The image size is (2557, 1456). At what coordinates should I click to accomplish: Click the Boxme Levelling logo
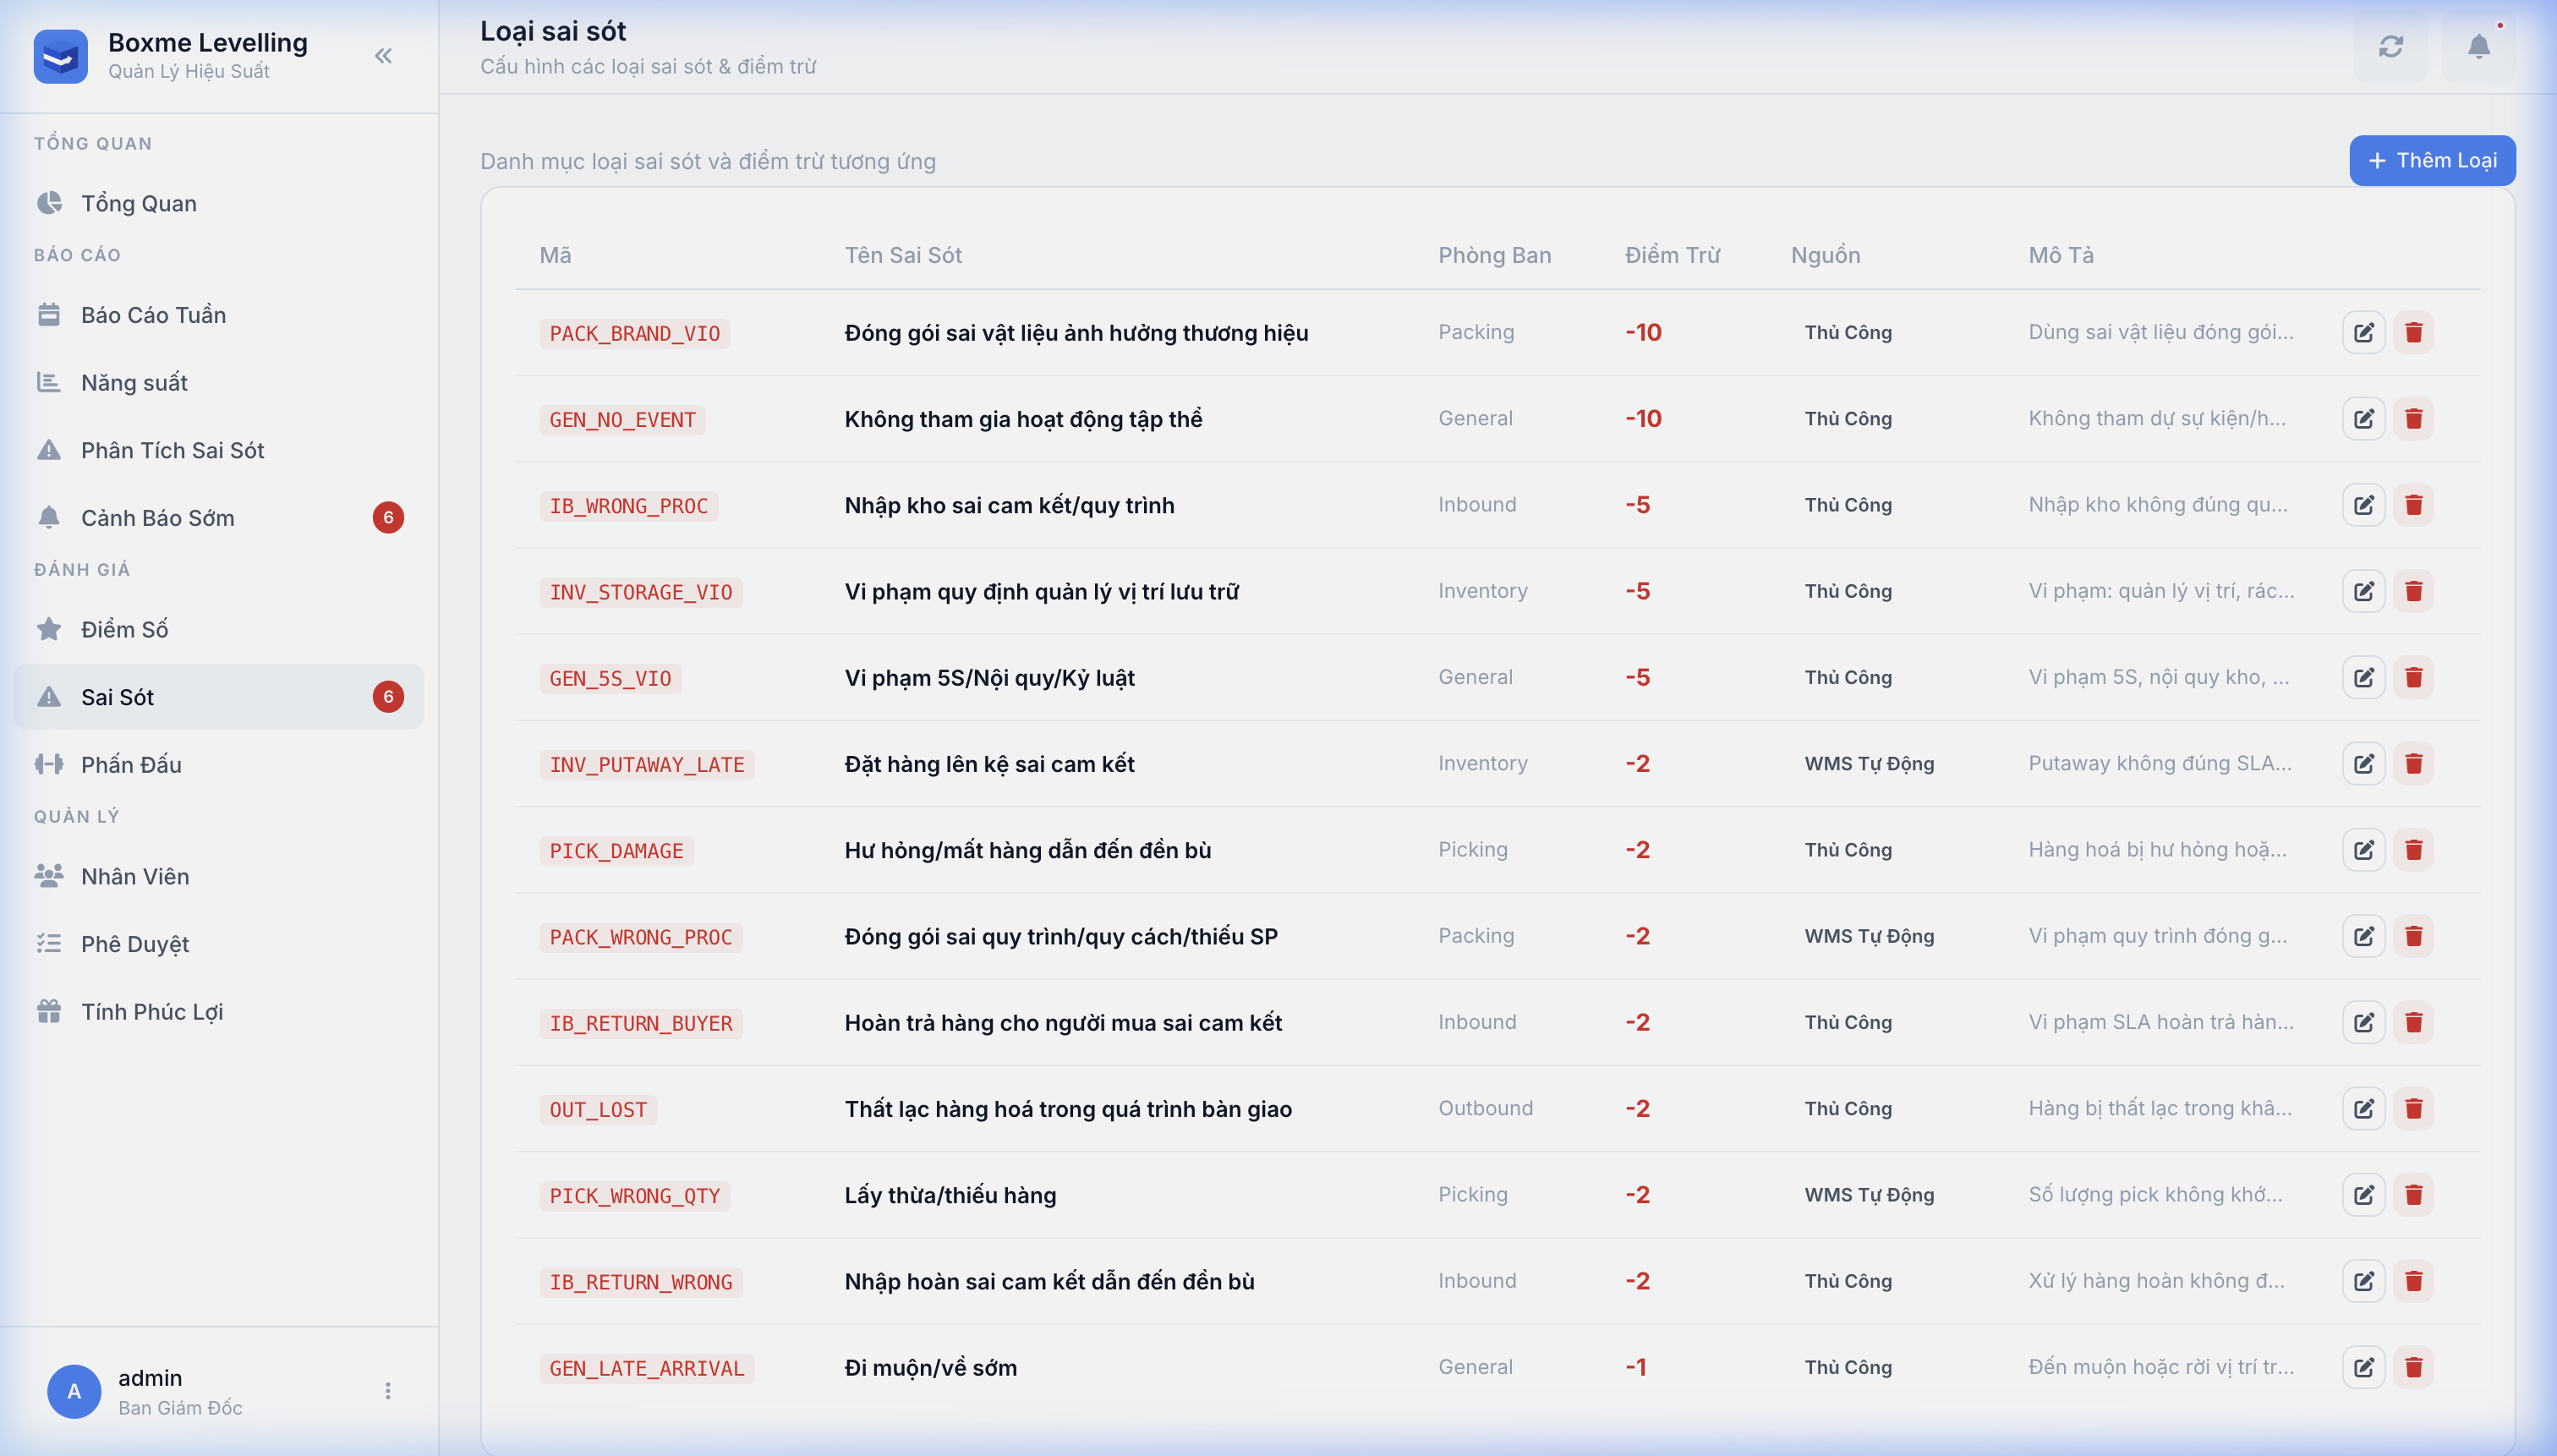pyautogui.click(x=61, y=57)
